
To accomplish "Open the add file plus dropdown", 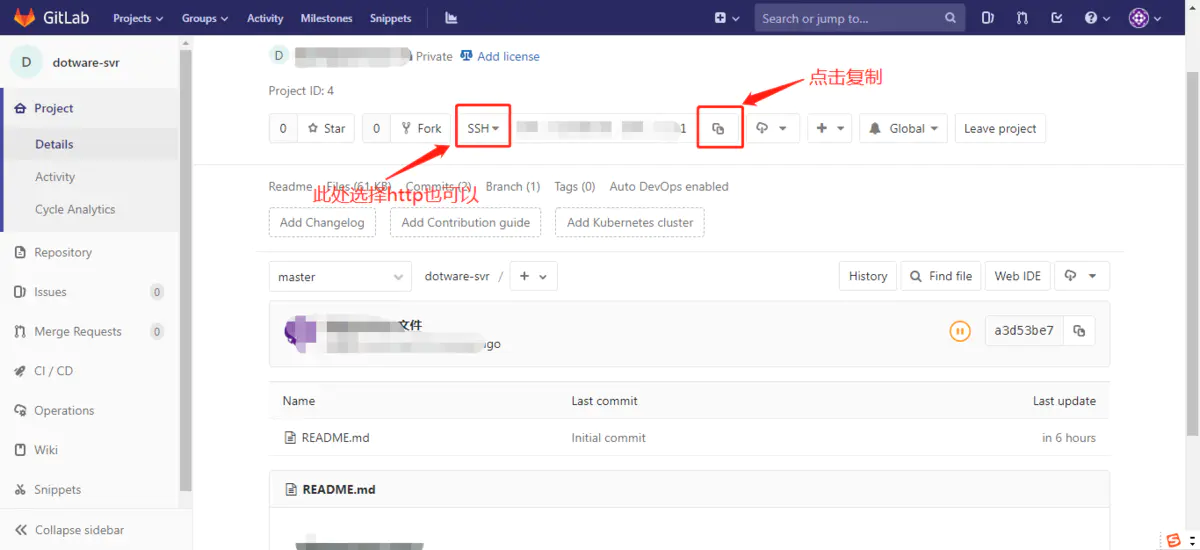I will tap(534, 277).
